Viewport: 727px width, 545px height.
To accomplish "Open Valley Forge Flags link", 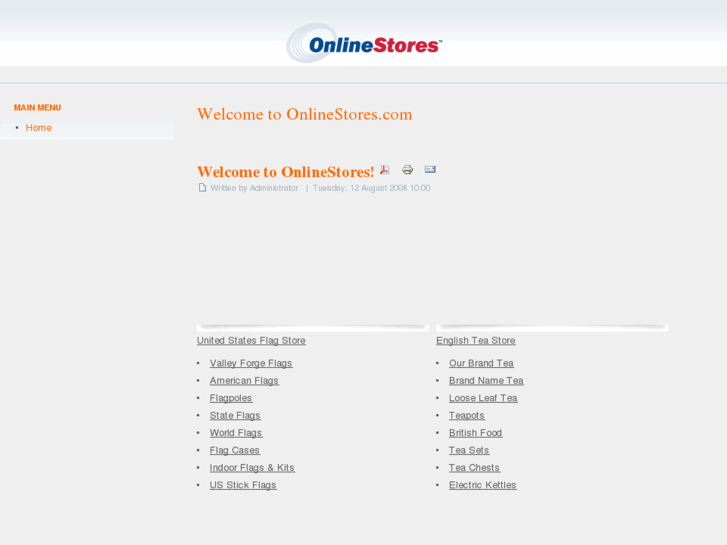I will point(251,363).
